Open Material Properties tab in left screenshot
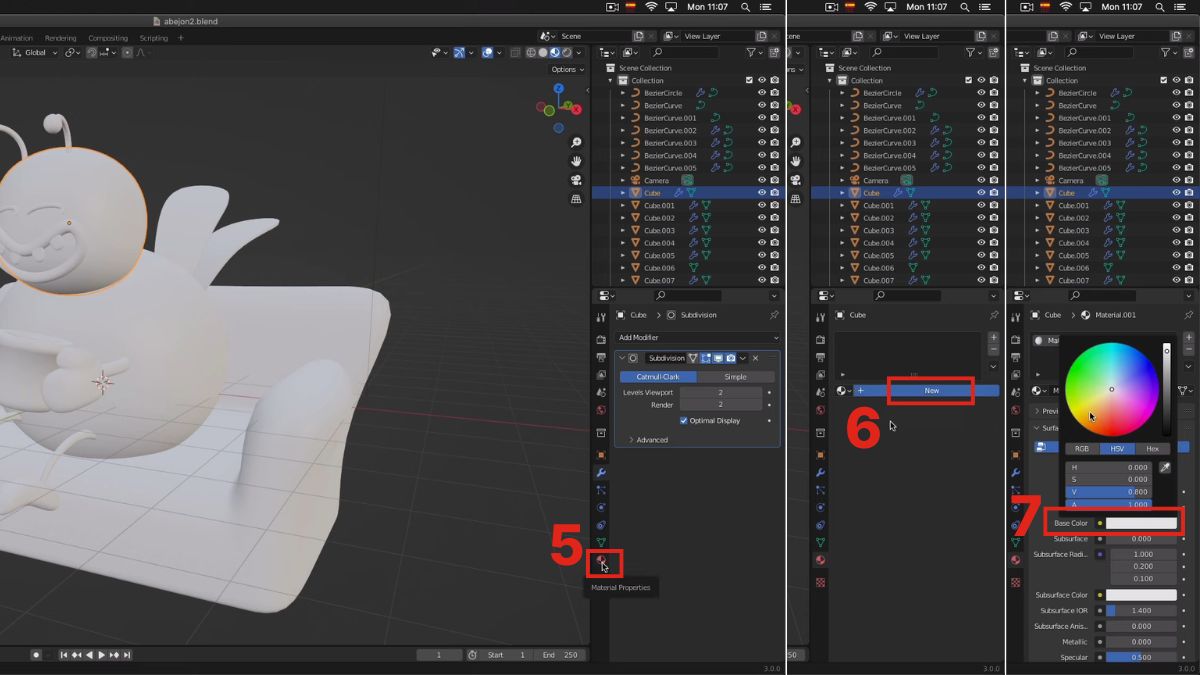The height and width of the screenshot is (675, 1200). pyautogui.click(x=601, y=561)
